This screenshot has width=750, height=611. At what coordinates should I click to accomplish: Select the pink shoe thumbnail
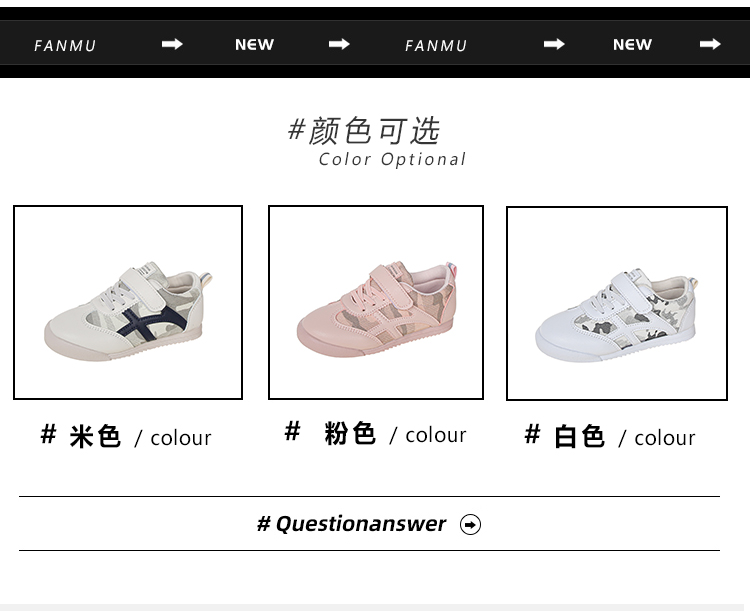(x=376, y=302)
